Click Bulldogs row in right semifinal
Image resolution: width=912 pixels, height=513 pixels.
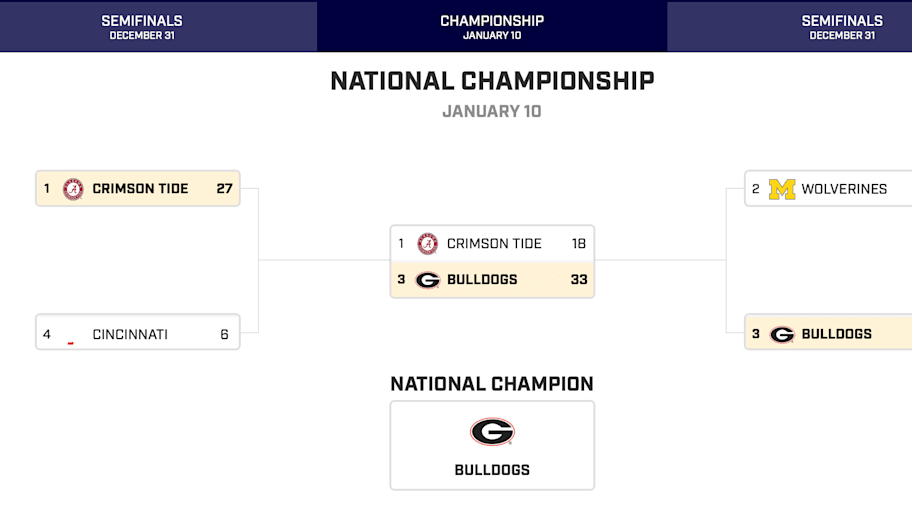coord(830,334)
